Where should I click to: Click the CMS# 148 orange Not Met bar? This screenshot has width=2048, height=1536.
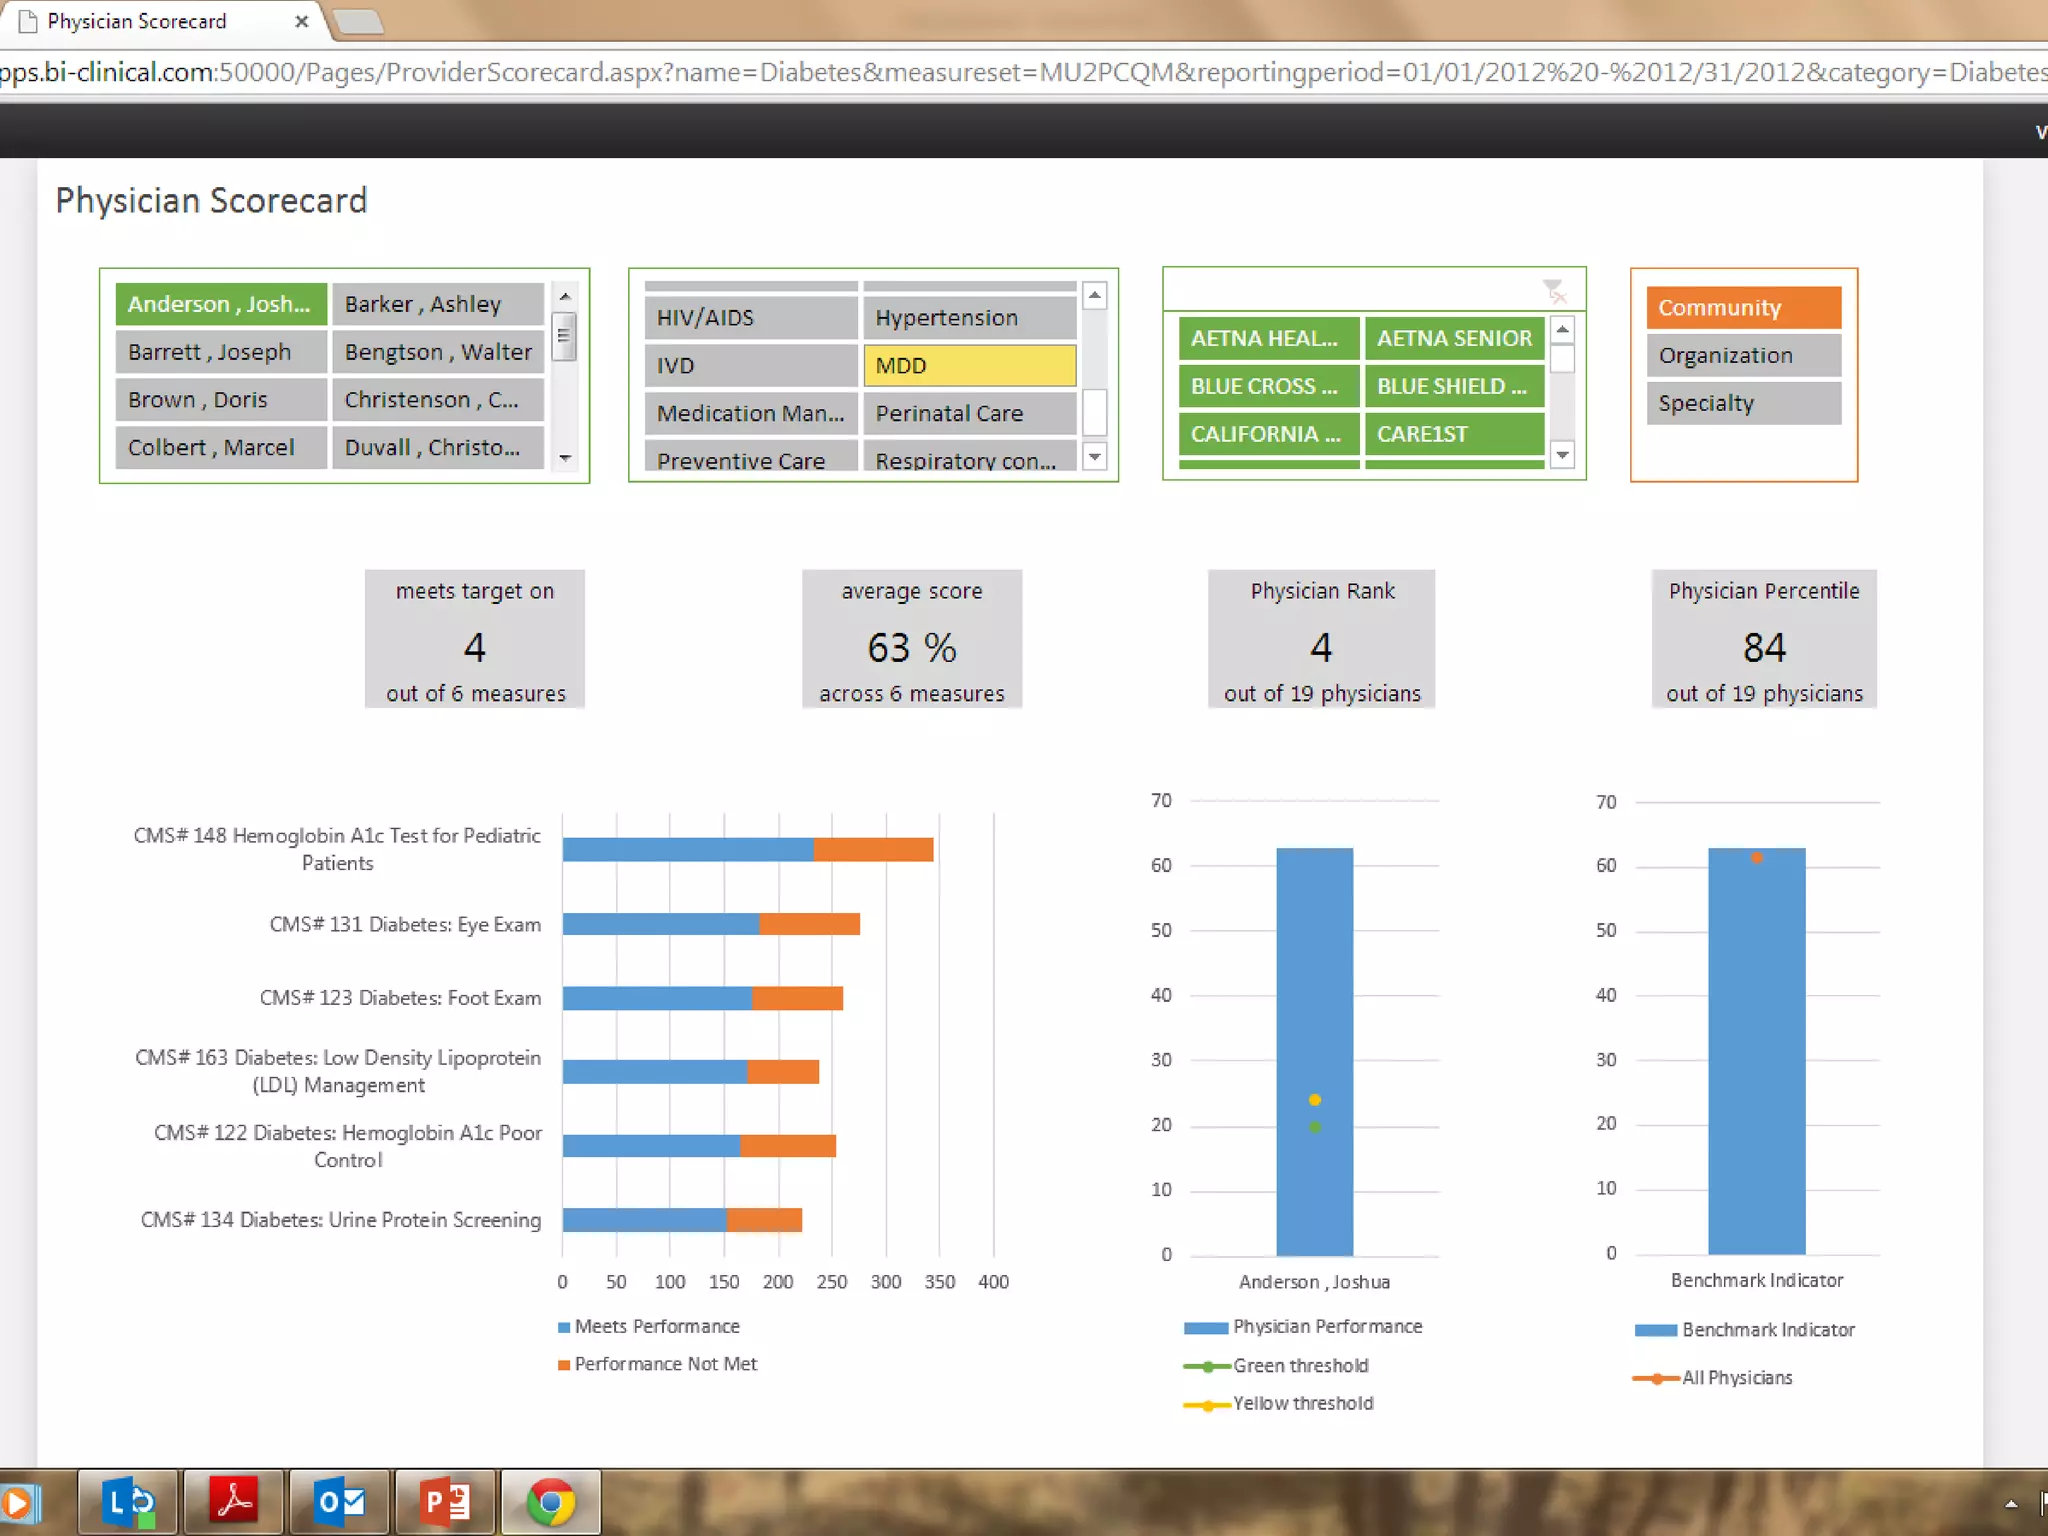[x=873, y=849]
